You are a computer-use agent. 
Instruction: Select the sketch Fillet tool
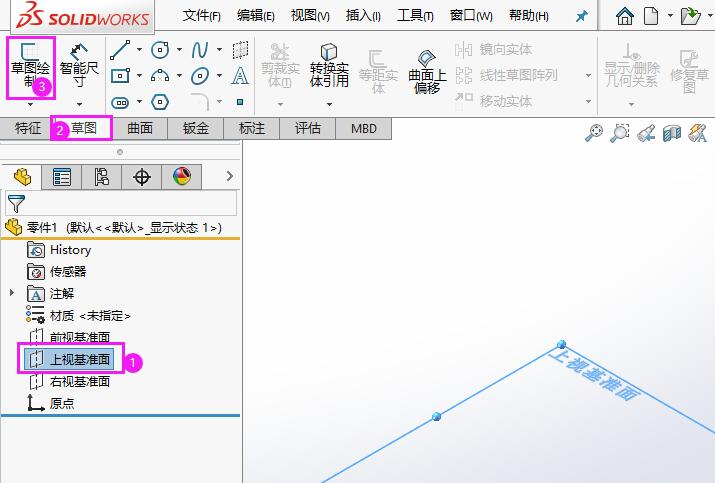point(200,102)
